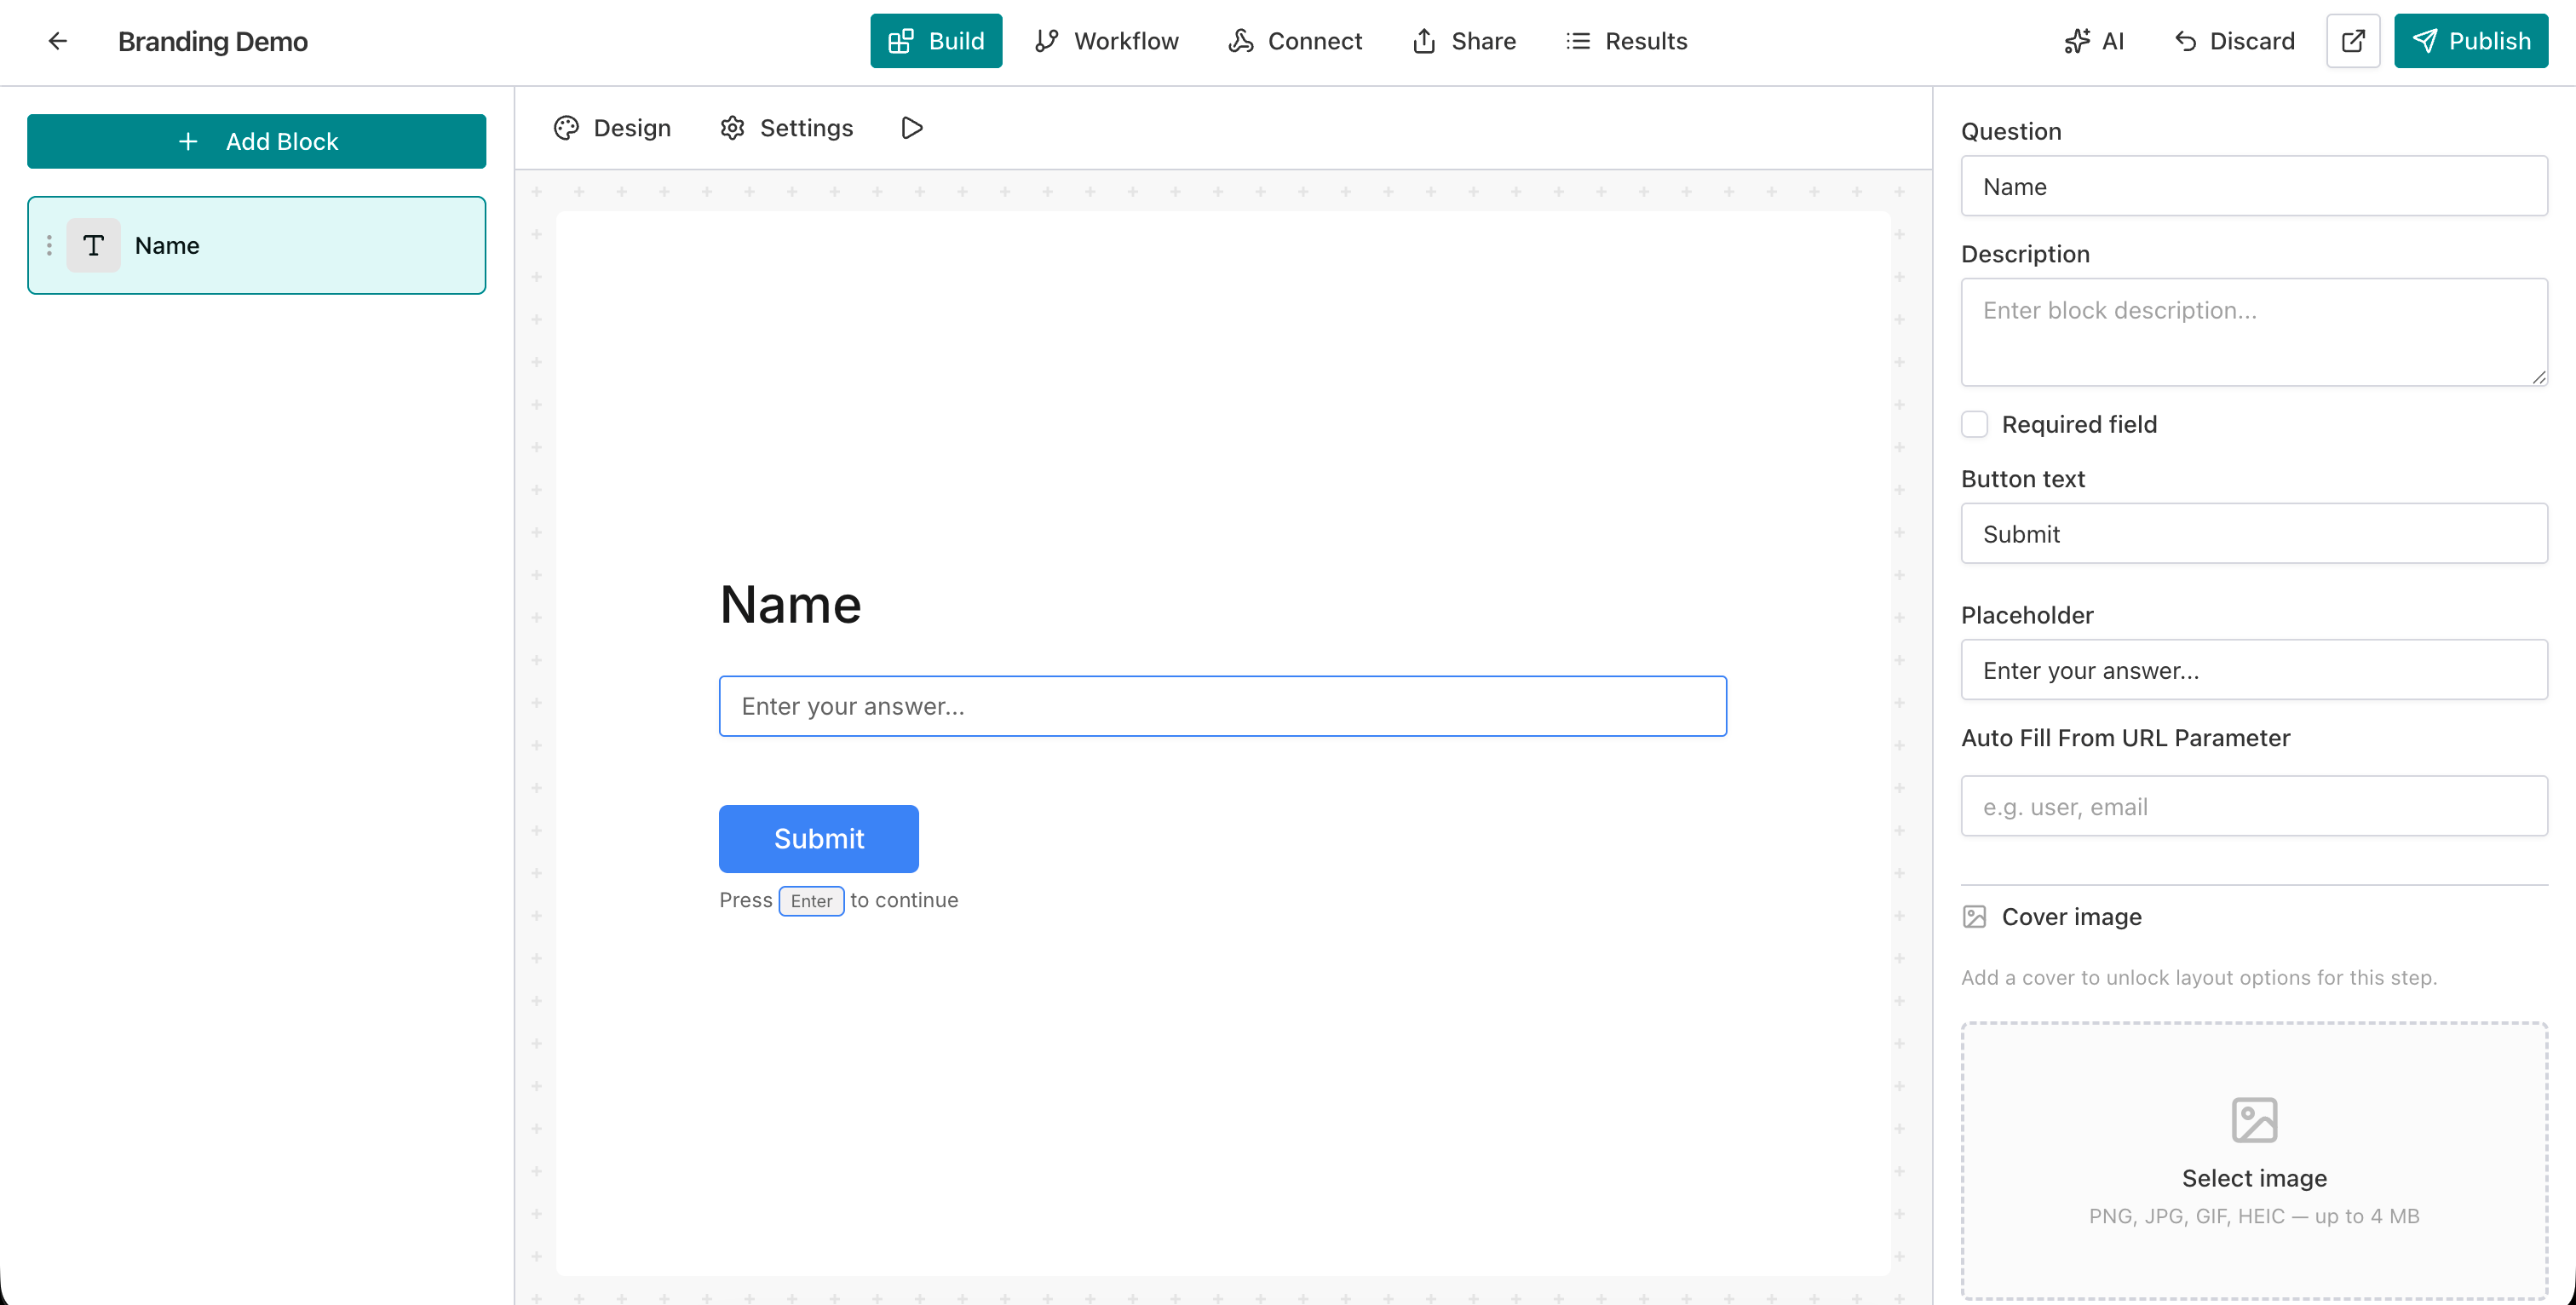Click the Discard icon to revert changes
2576x1305 pixels.
coord(2187,41)
